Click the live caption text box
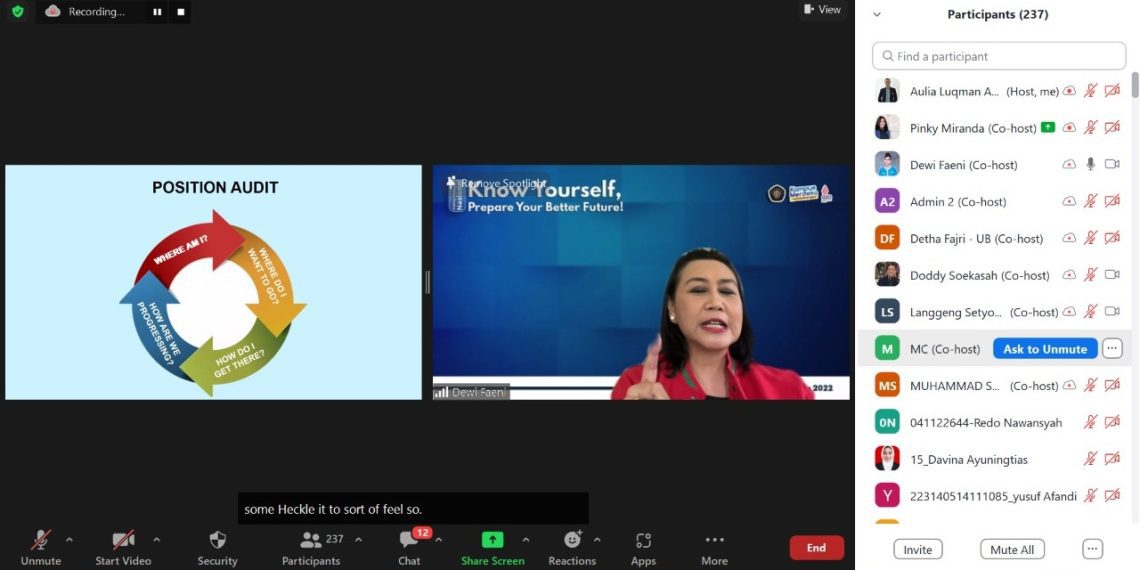The height and width of the screenshot is (570, 1140). pyautogui.click(x=413, y=508)
